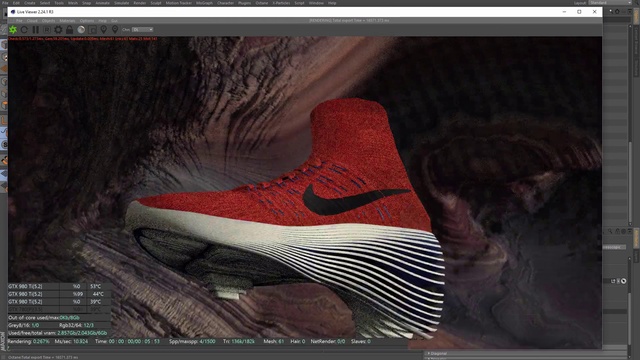Click the GPU row showing 44°C
Image resolution: width=640 pixels, height=360 pixels.
59,294
